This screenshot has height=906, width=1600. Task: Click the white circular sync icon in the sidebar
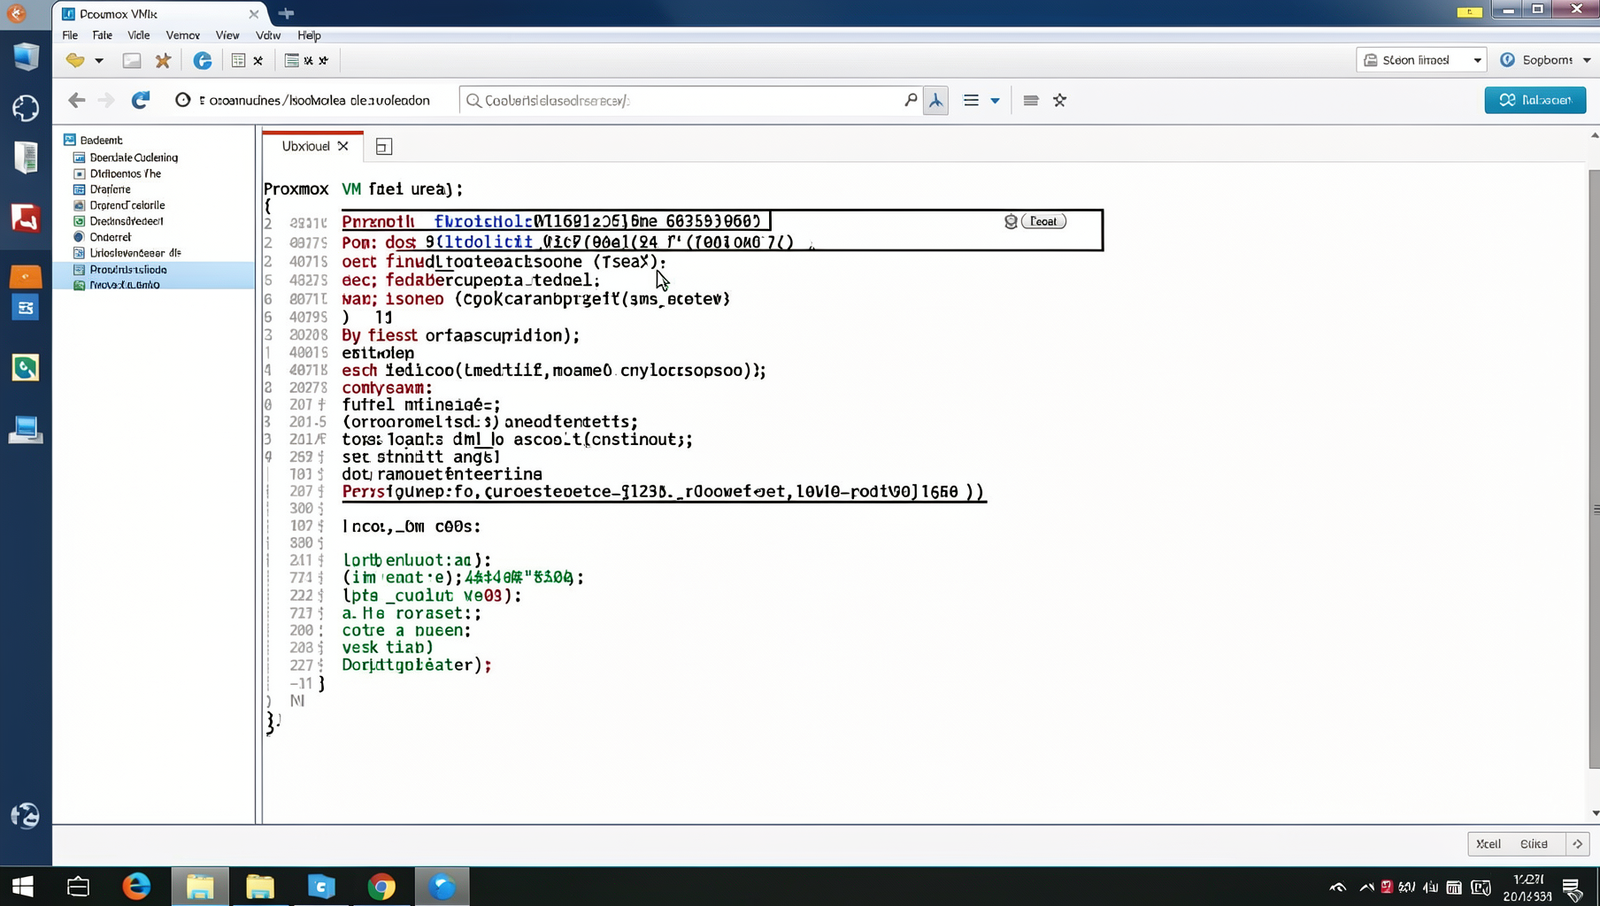click(26, 107)
